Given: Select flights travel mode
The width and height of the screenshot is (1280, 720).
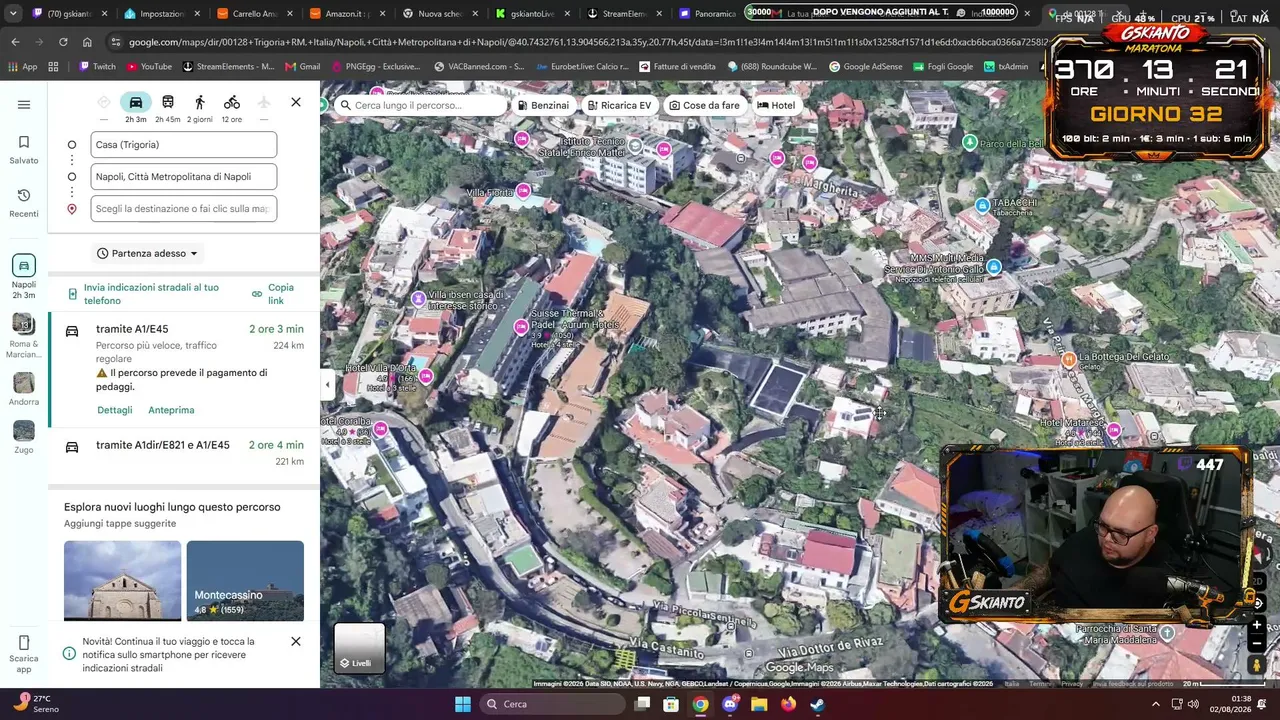Looking at the screenshot, I should coord(264,102).
